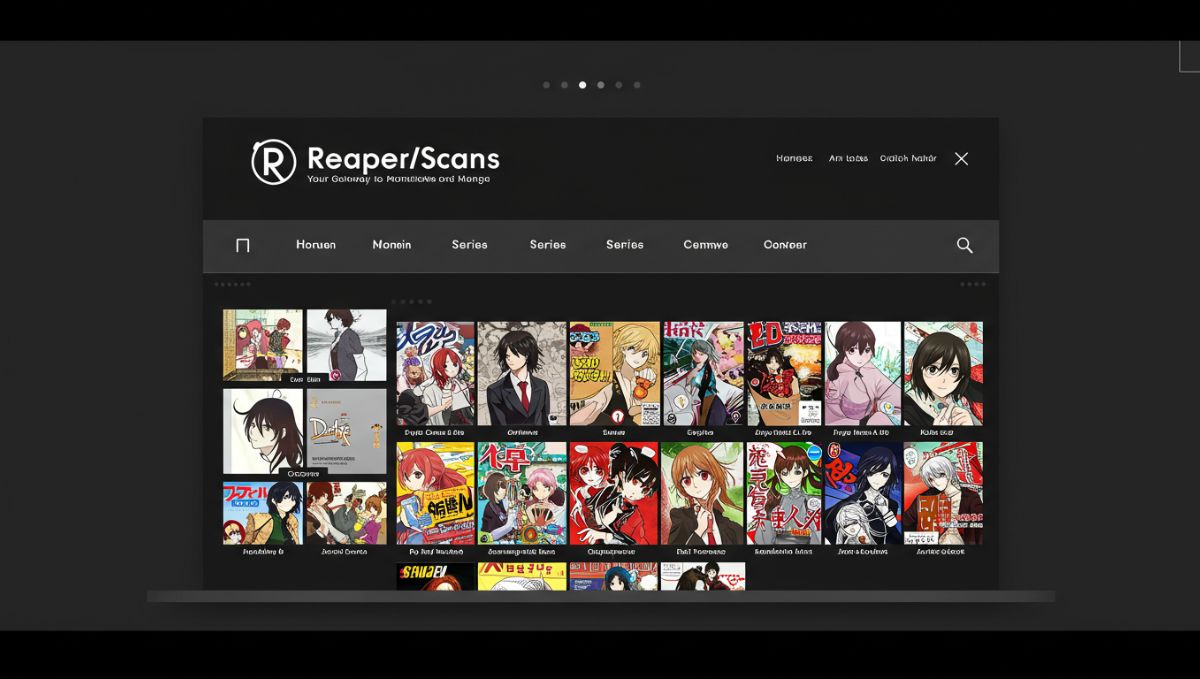Open the girl in pink hoodie cover

coord(863,374)
